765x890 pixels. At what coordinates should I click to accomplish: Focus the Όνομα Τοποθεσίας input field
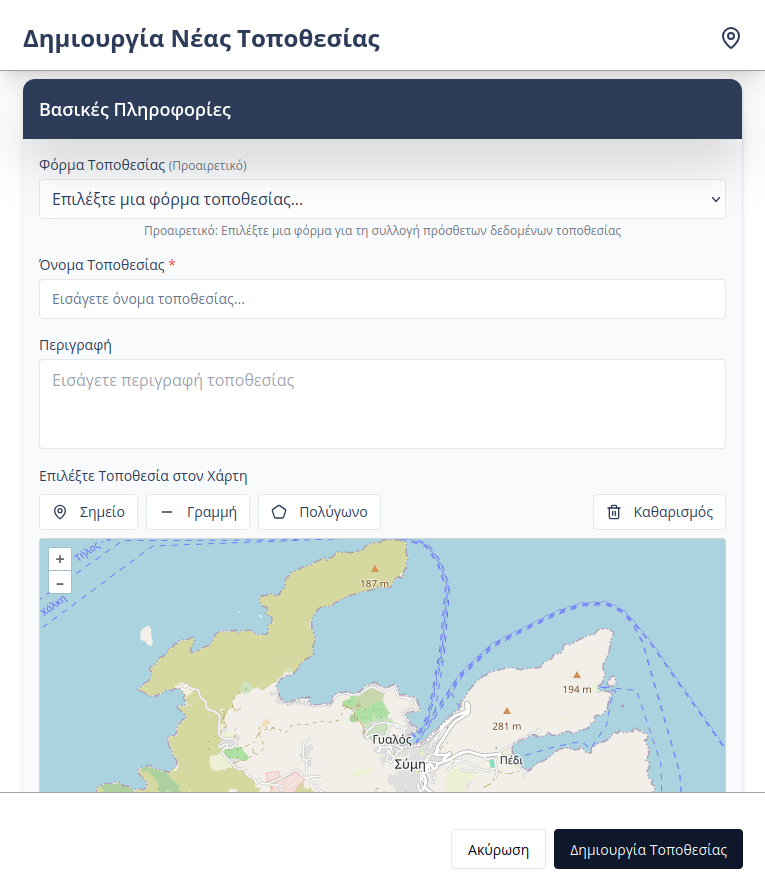pos(382,299)
